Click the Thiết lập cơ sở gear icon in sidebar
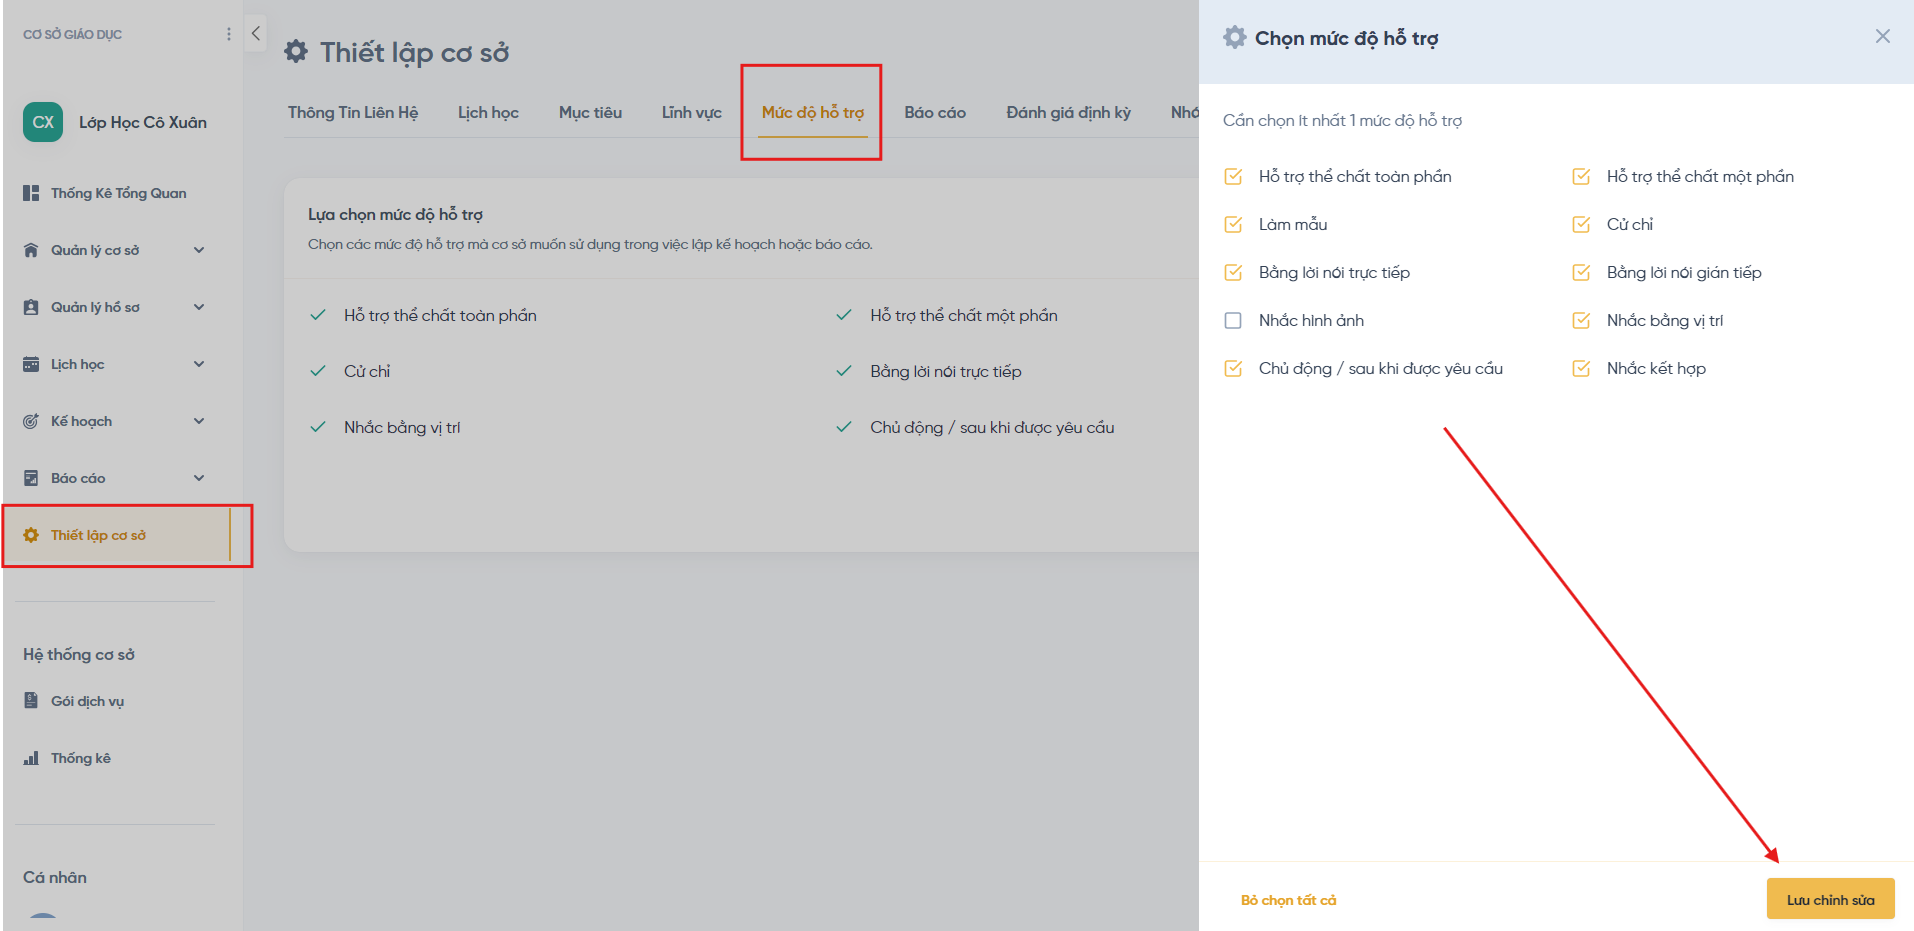This screenshot has height=931, width=1914. coord(31,535)
